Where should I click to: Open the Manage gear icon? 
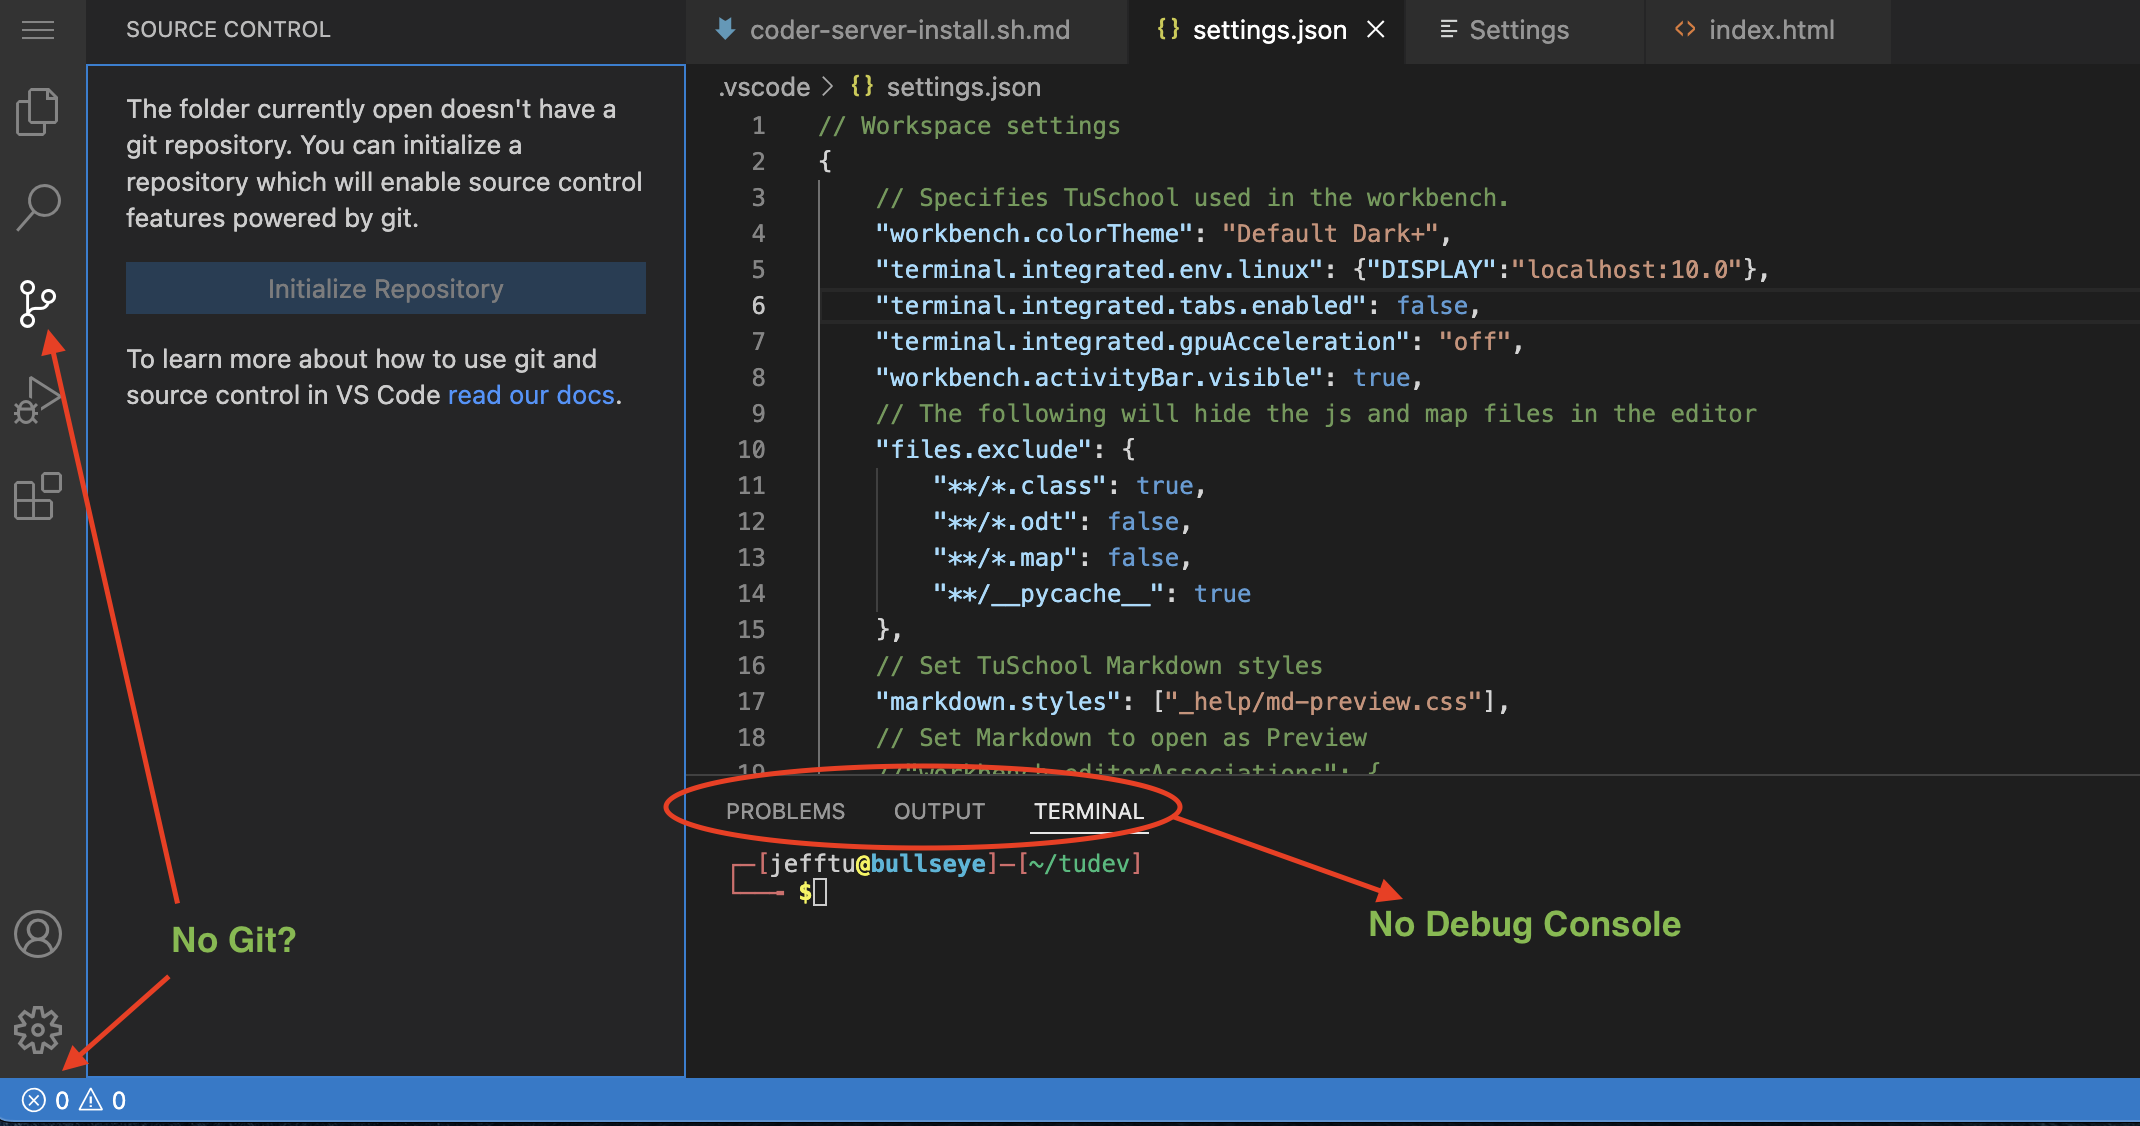point(38,1029)
